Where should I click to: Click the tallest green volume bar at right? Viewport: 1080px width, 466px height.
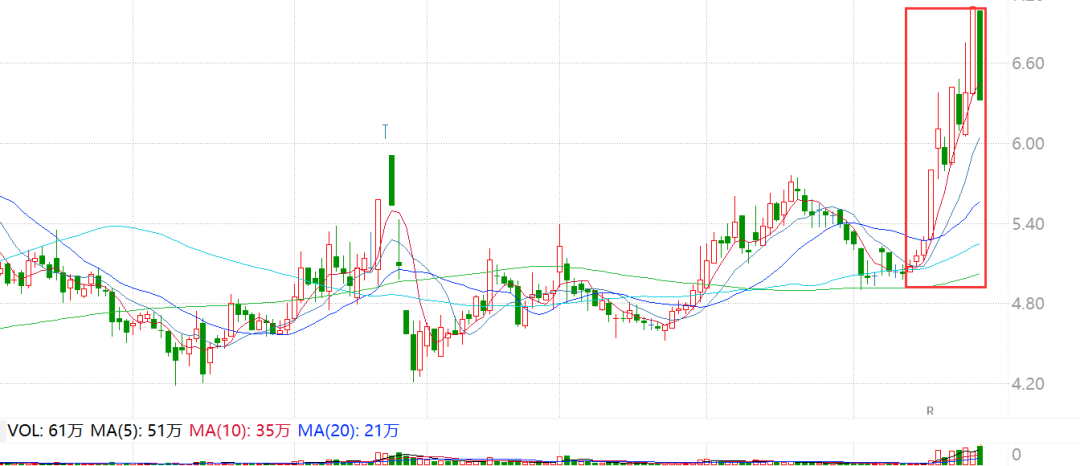981,455
